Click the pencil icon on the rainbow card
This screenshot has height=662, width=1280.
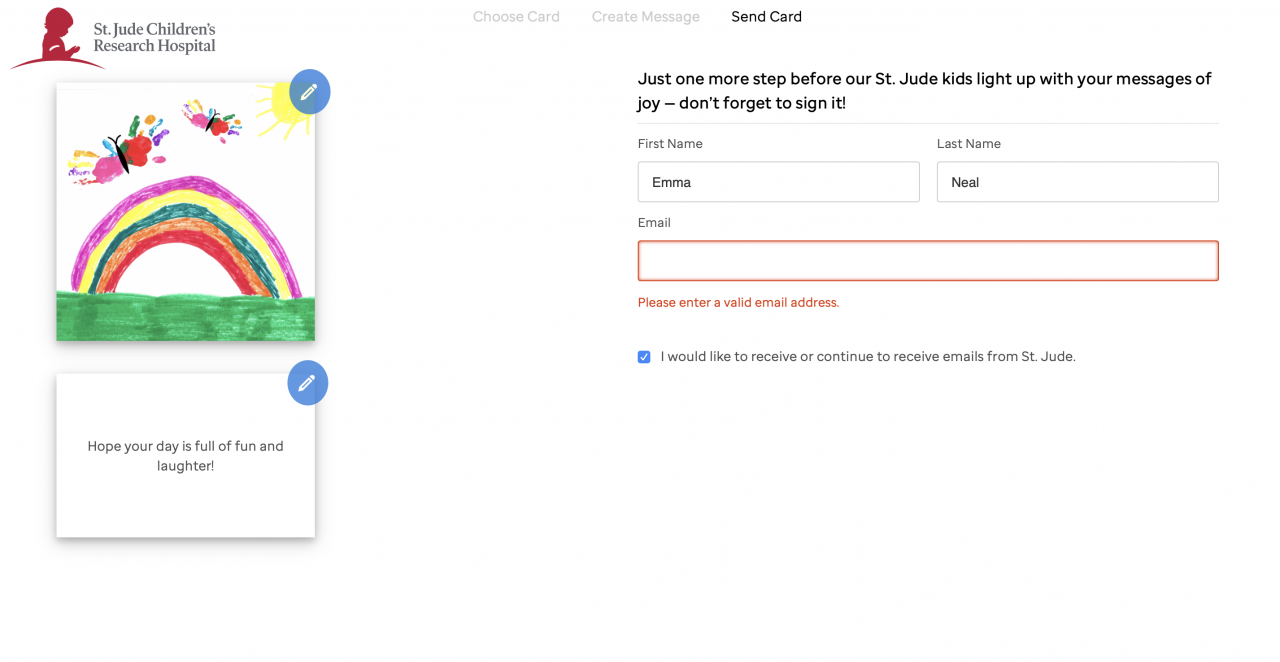(x=309, y=91)
